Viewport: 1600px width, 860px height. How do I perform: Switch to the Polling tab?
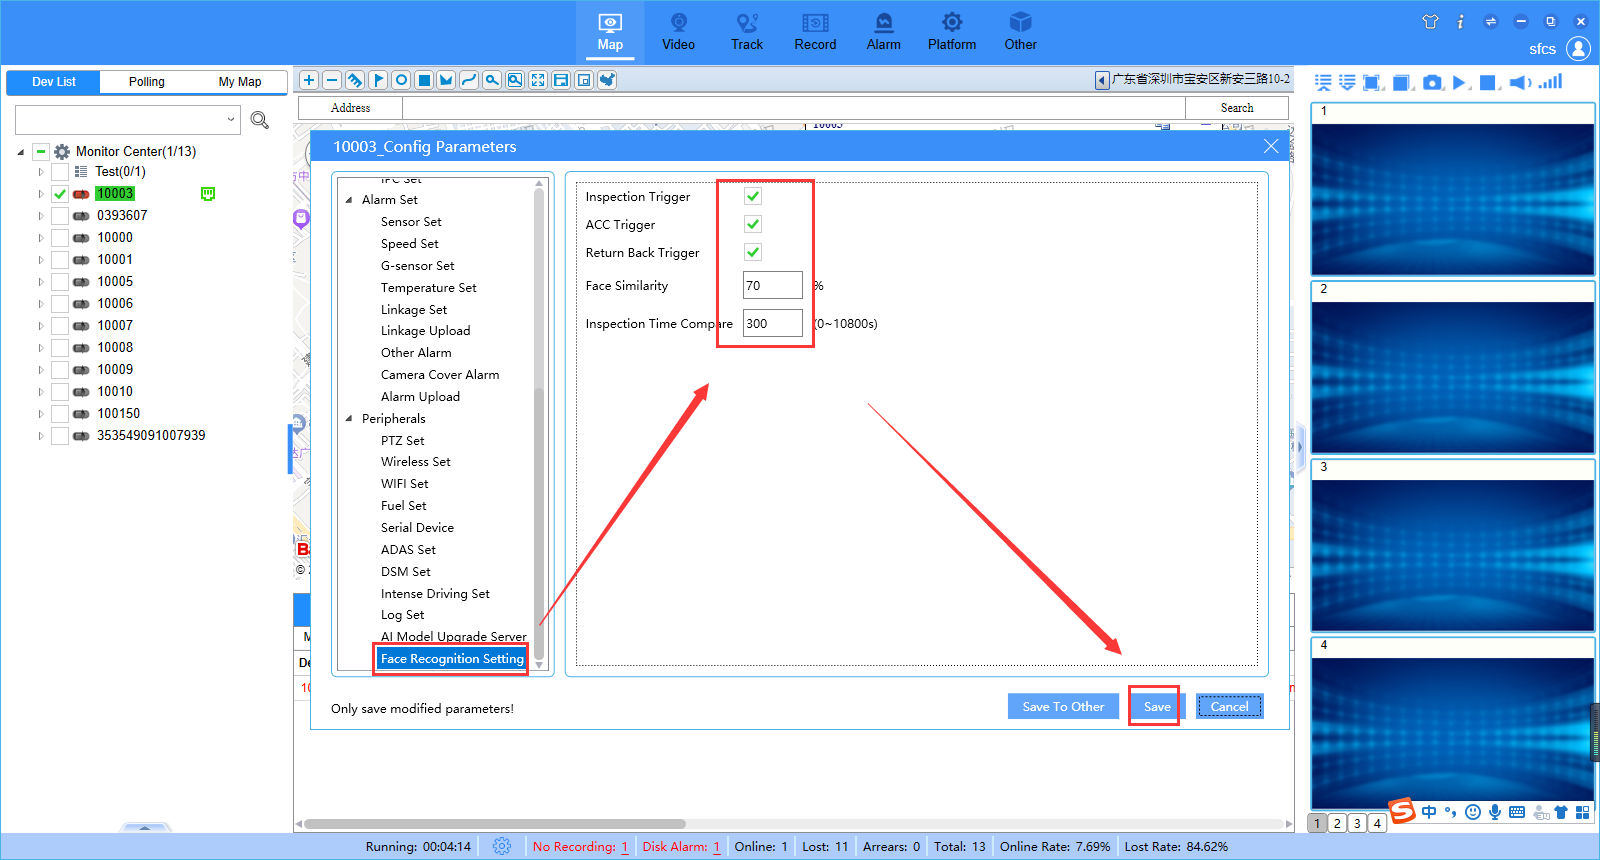click(147, 82)
